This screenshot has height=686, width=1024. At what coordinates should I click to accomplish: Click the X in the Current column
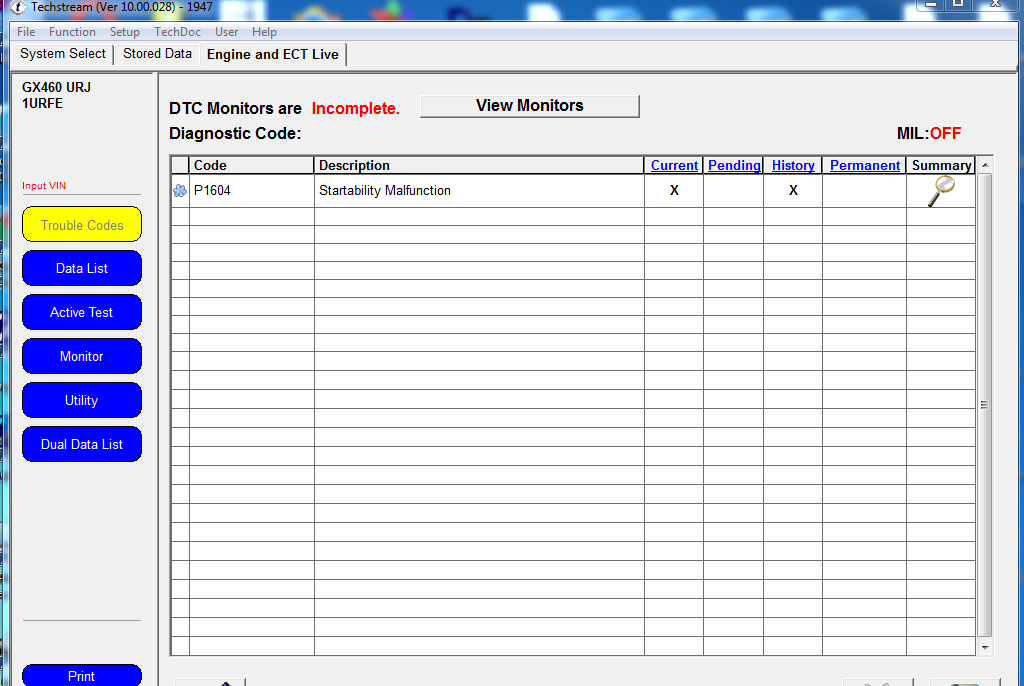click(x=674, y=191)
